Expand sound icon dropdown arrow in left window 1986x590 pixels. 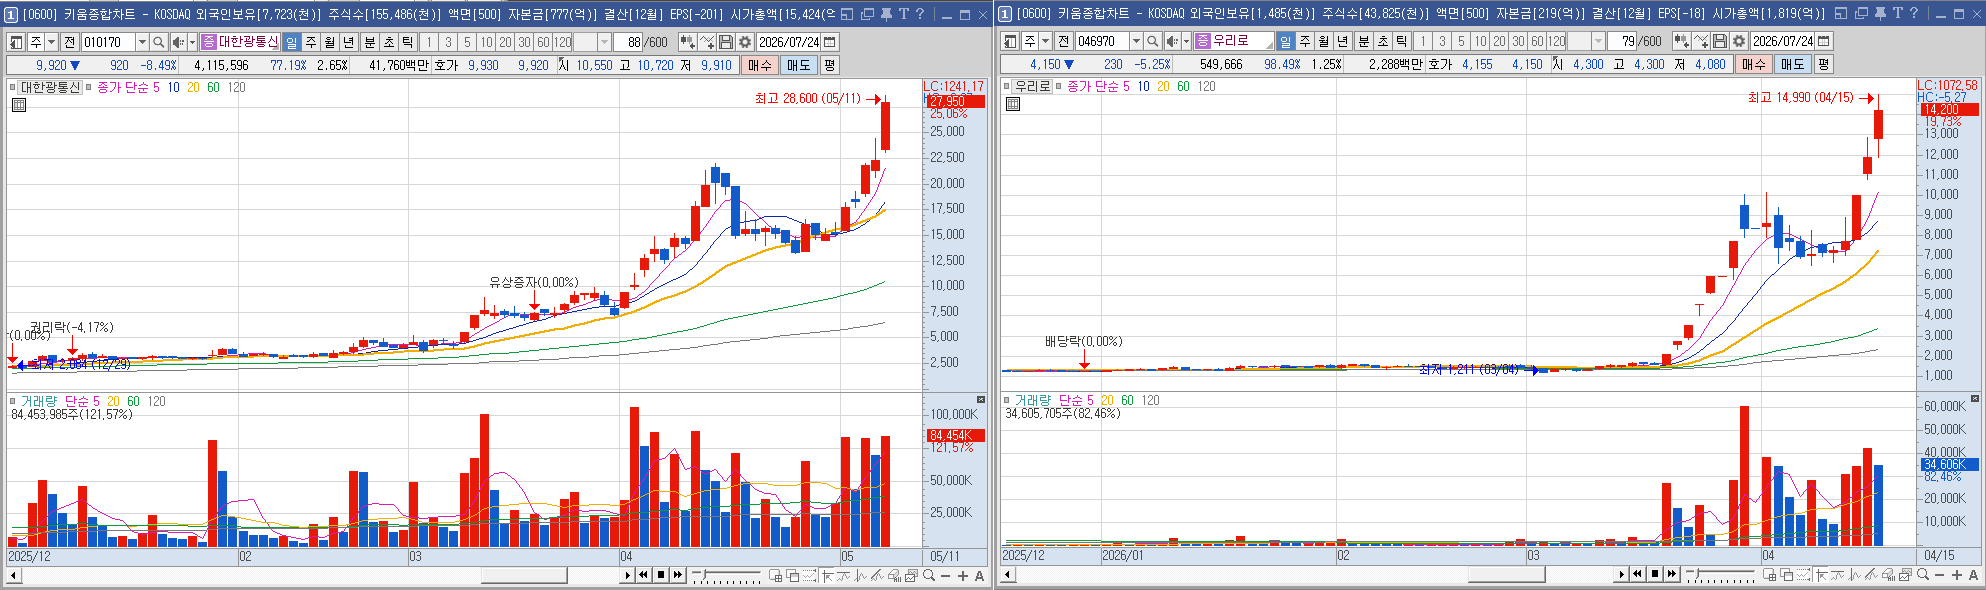(192, 42)
